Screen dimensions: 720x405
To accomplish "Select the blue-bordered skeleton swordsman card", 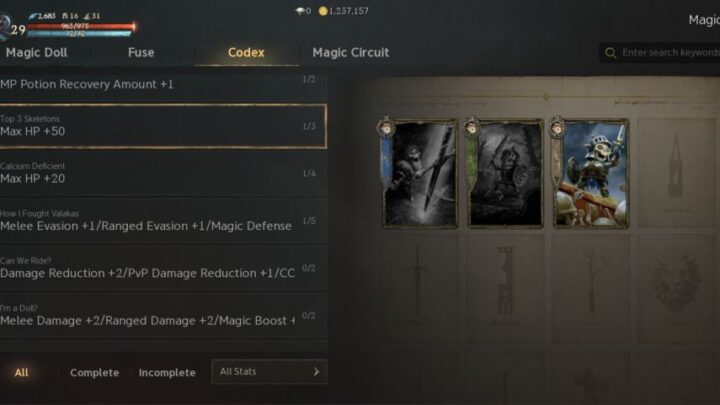I will pos(420,174).
